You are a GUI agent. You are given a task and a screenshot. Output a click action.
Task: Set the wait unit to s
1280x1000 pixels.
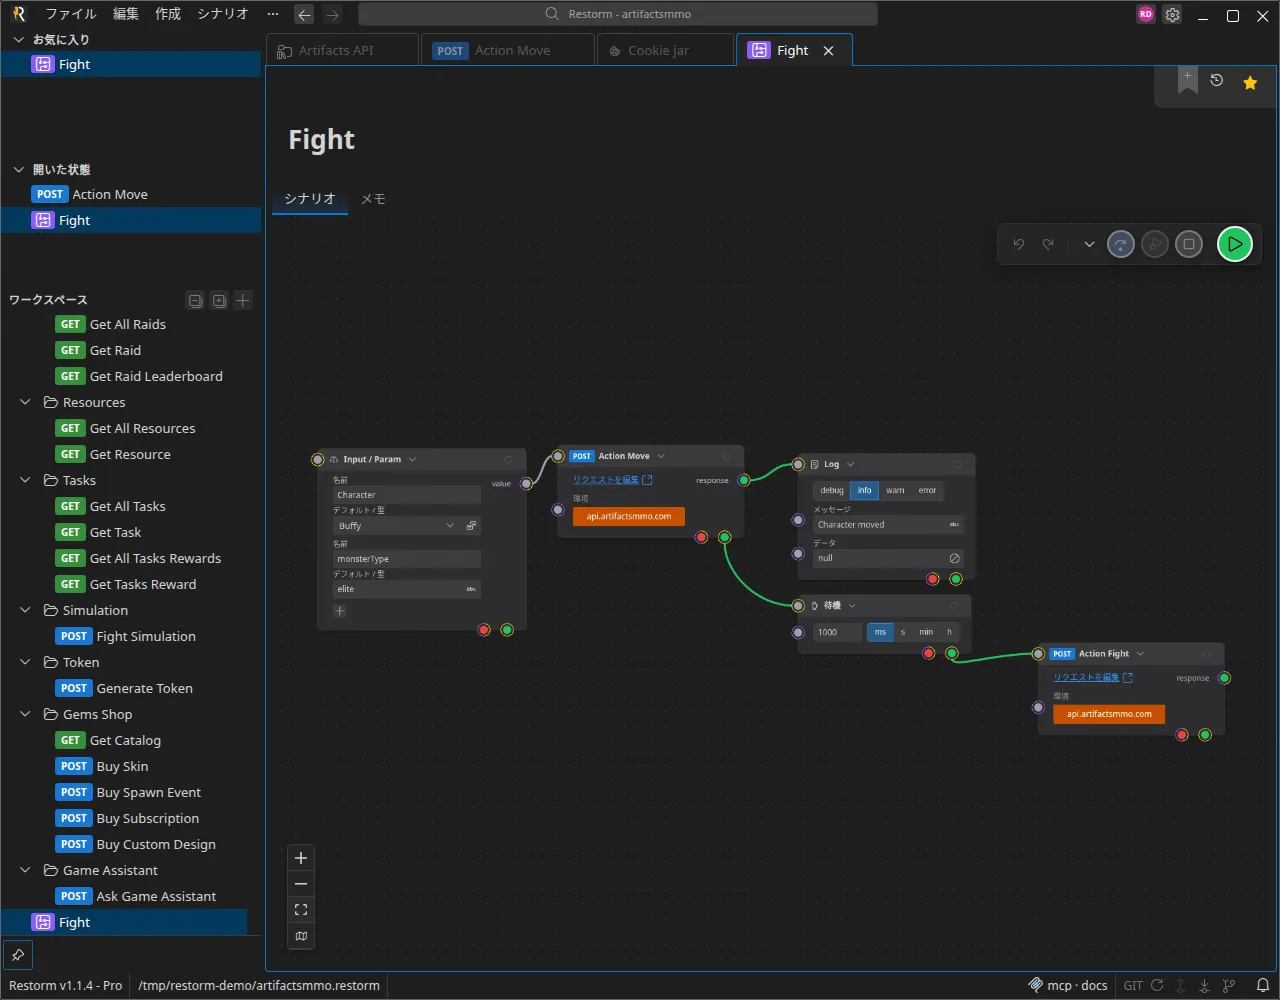pyautogui.click(x=903, y=632)
